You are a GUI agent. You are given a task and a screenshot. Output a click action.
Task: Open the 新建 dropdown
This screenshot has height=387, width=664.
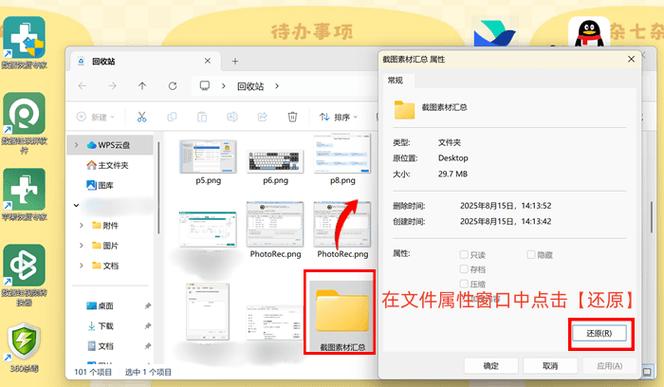tap(96, 117)
